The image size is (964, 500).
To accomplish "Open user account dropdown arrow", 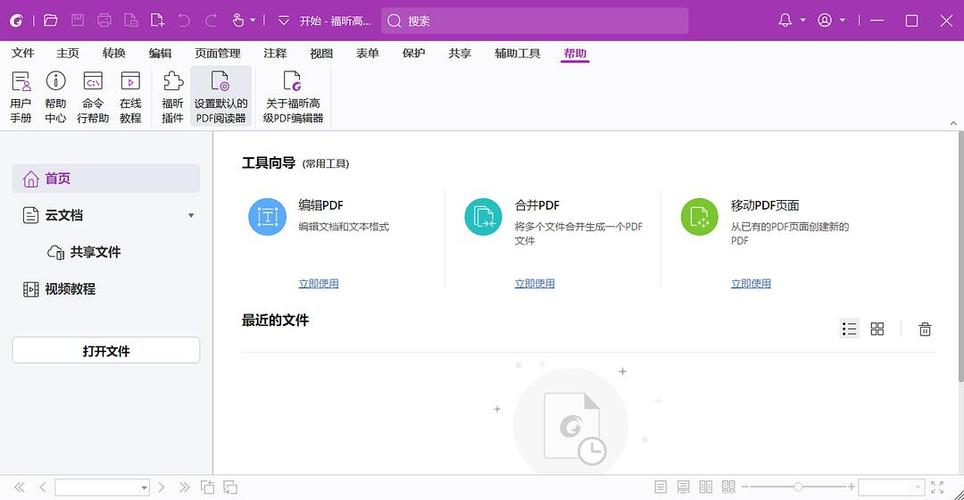I will click(842, 20).
